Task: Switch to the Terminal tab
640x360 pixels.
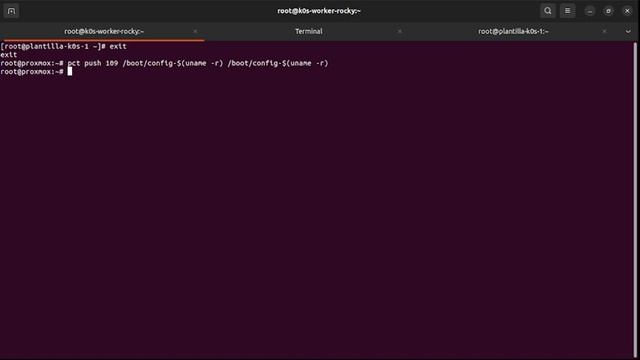Action: [309, 31]
